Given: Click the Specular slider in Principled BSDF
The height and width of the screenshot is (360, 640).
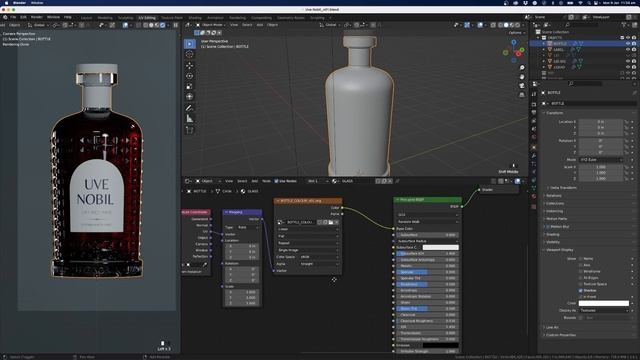Looking at the screenshot, I should pos(427,272).
